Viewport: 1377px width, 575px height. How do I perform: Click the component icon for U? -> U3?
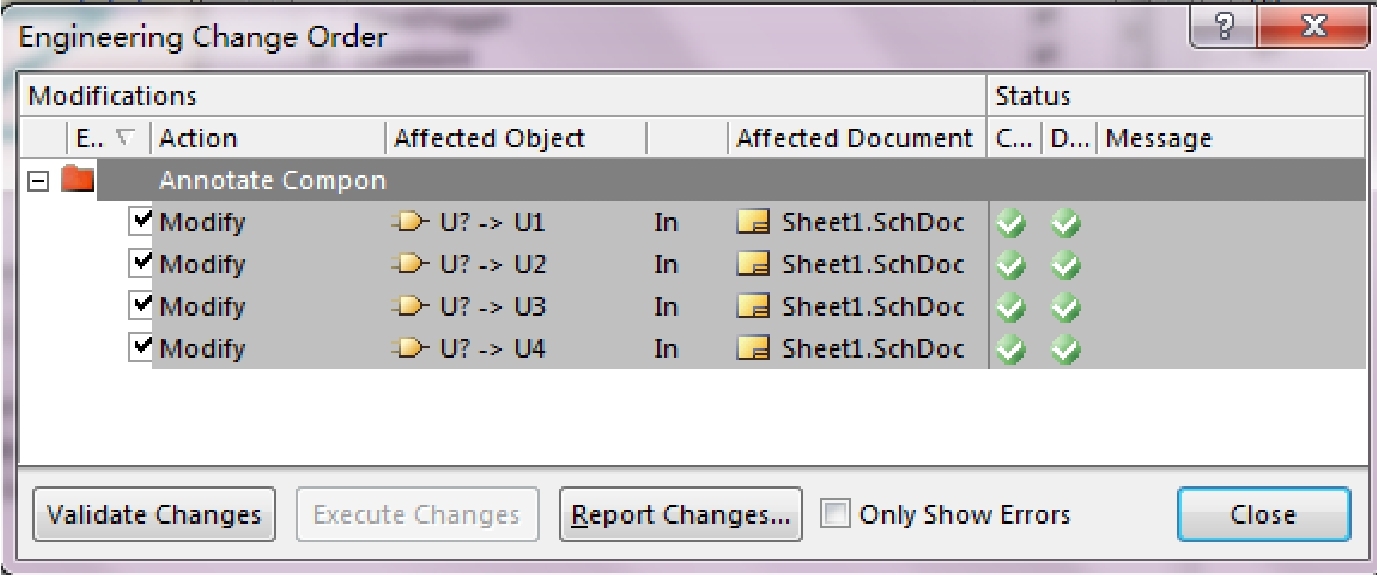point(410,306)
